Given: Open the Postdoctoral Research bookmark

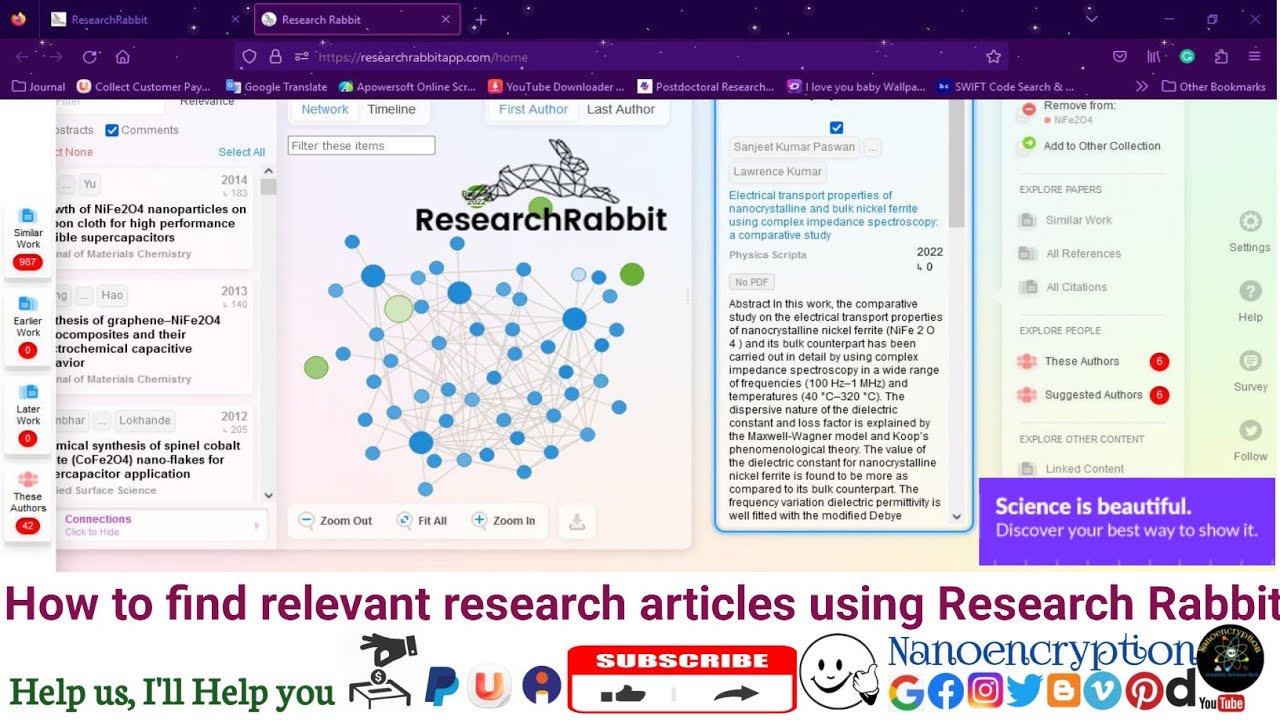Looking at the screenshot, I should [706, 87].
